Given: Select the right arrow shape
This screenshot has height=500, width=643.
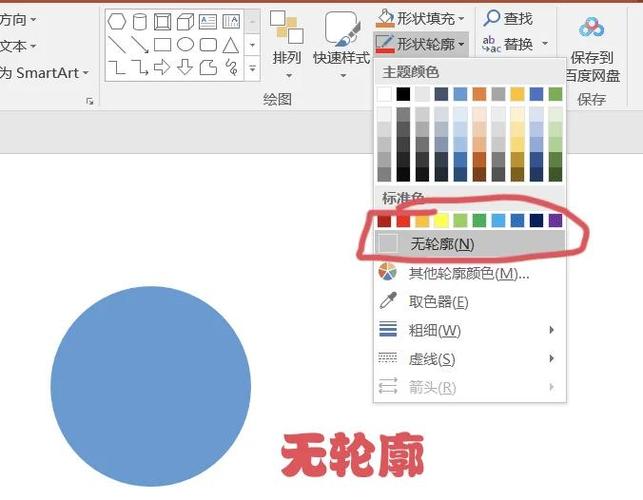Looking at the screenshot, I should [x=162, y=67].
